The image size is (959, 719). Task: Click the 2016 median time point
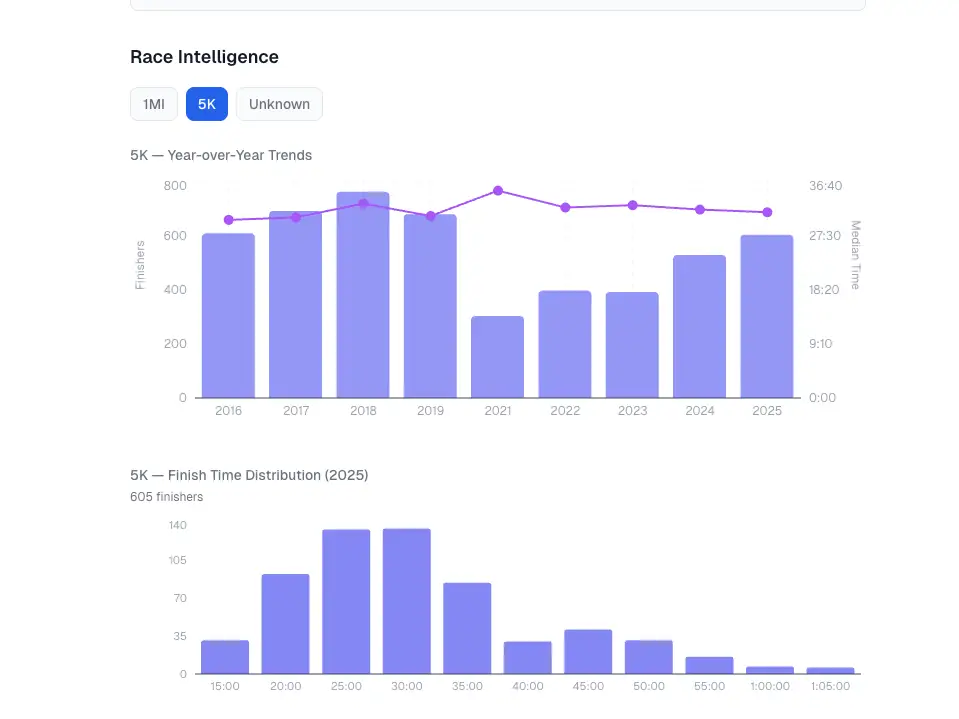[229, 220]
